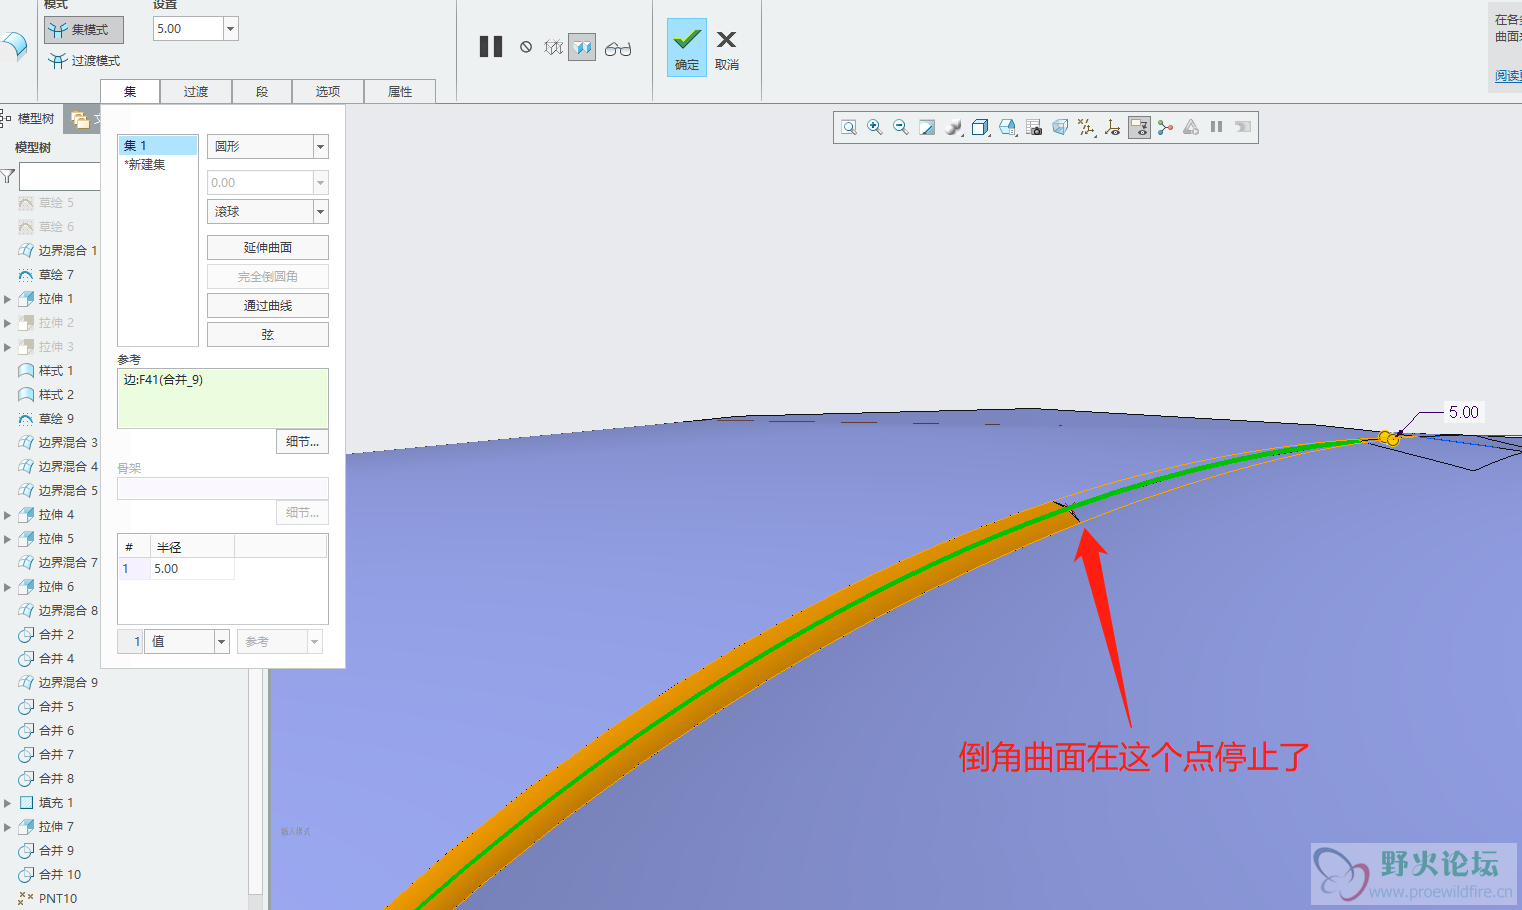Click the simulation branch nodes icon
Screen dimensions: 1522x910
pyautogui.click(x=1165, y=127)
